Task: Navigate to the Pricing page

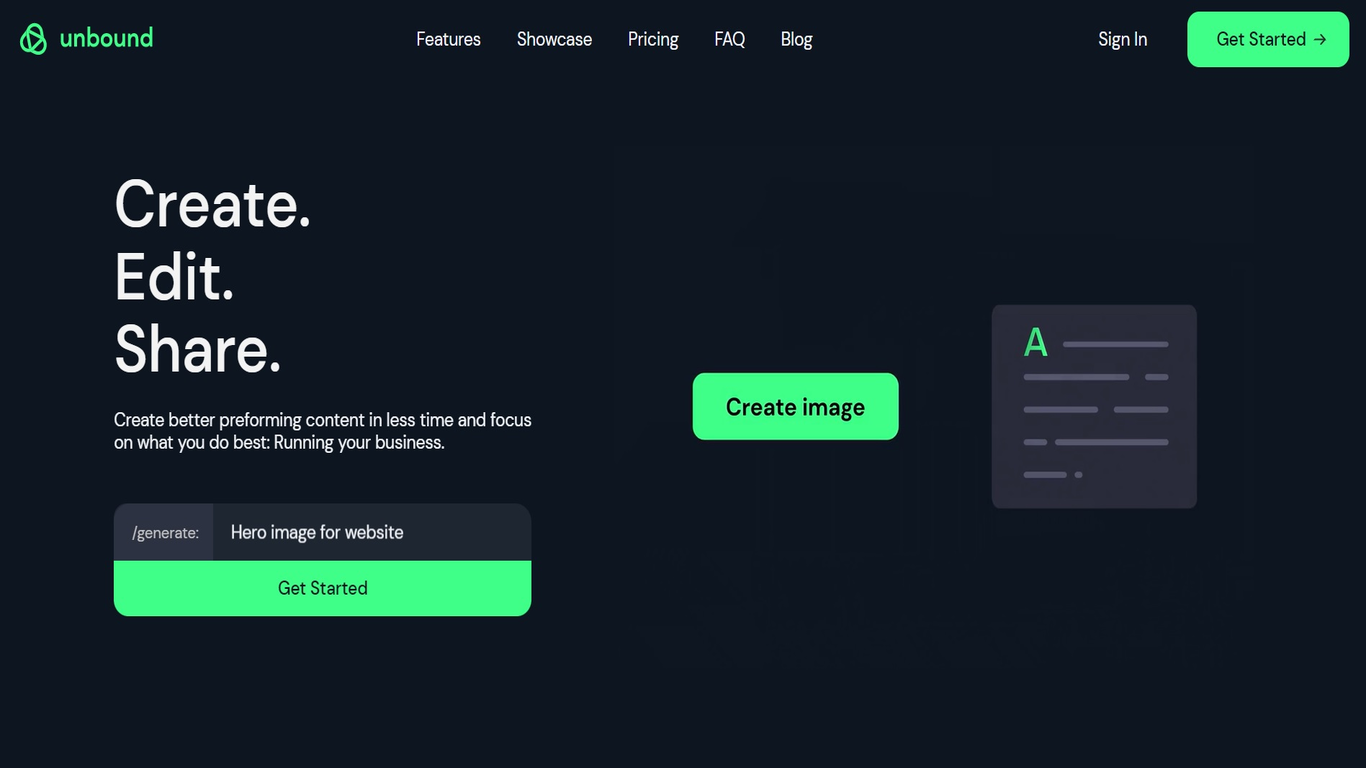Action: click(x=653, y=39)
